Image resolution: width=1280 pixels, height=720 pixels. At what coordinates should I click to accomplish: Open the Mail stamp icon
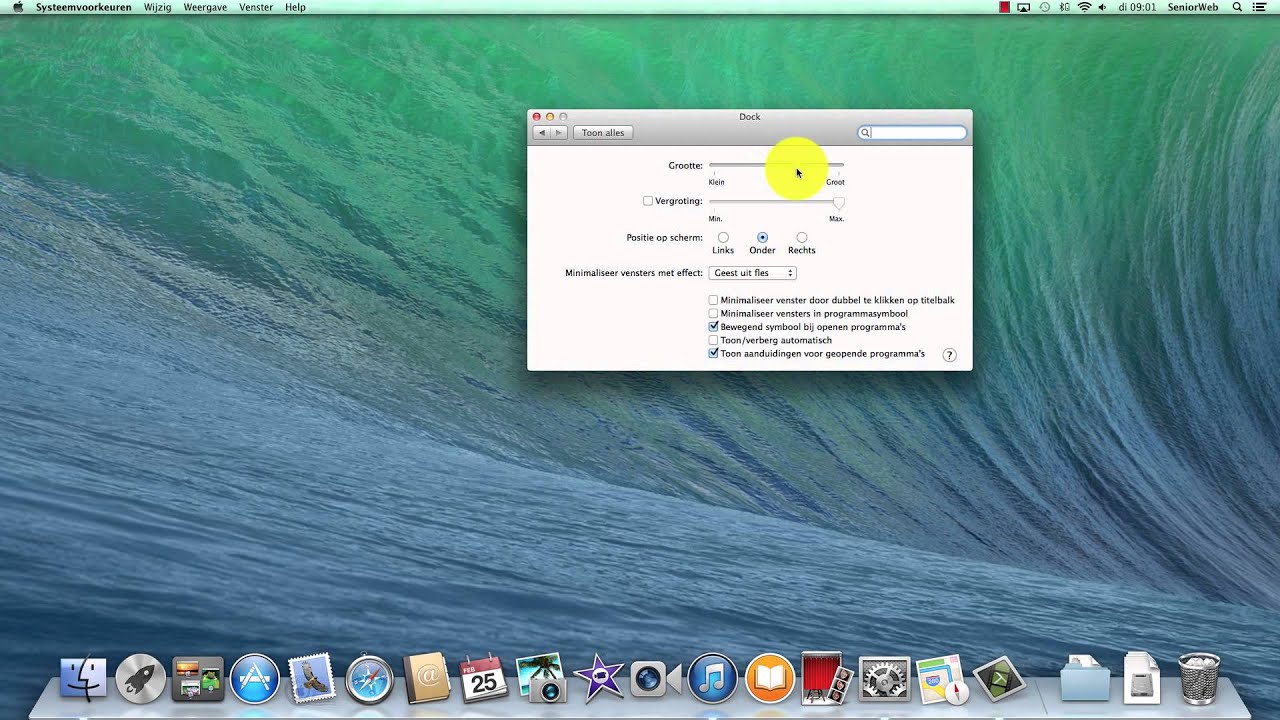click(x=312, y=678)
